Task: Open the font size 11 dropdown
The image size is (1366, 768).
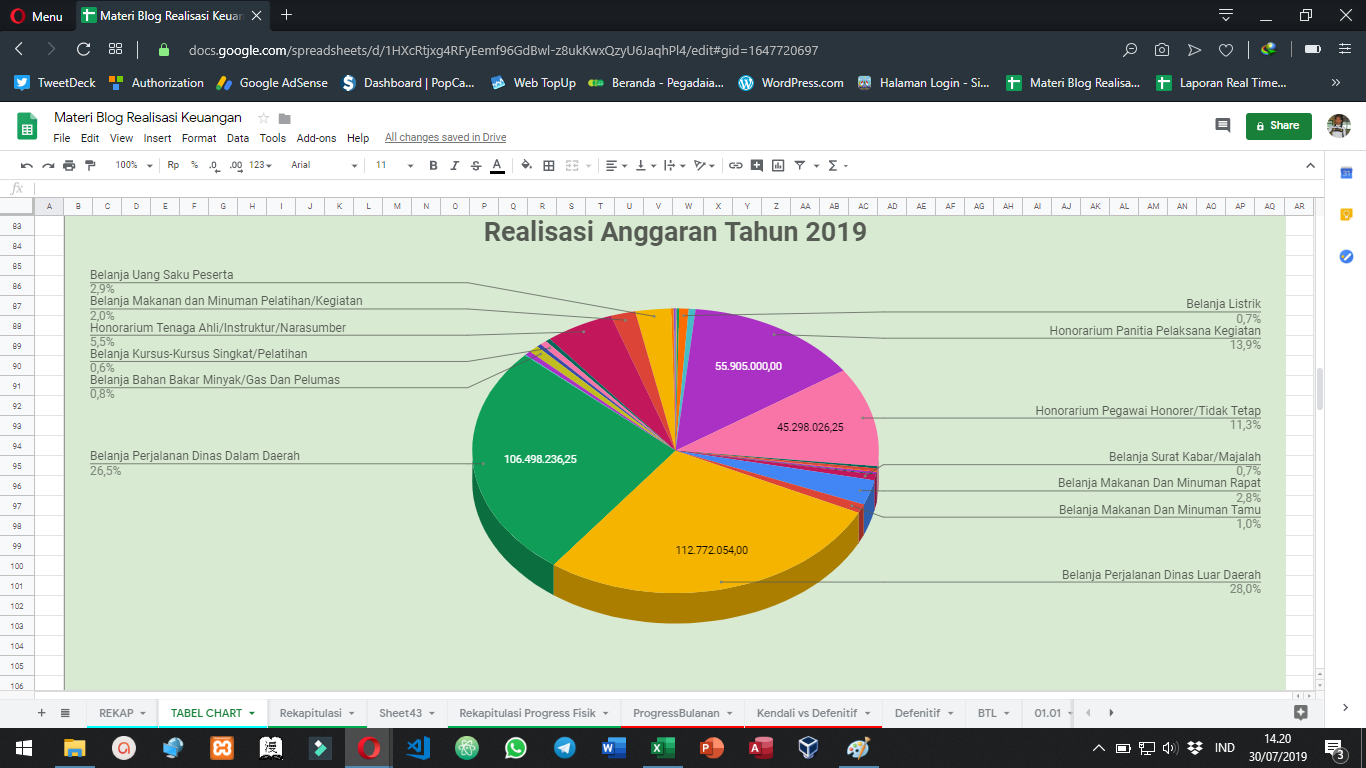Action: (x=394, y=165)
